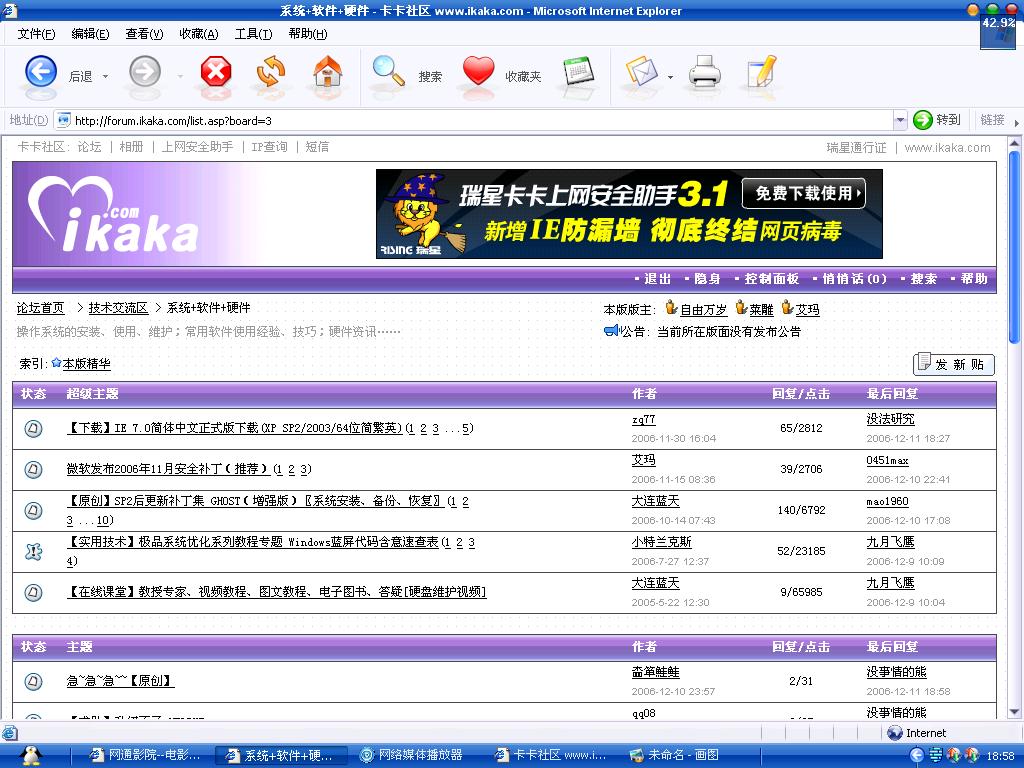Open the 工具(T) menu
The image size is (1024, 768).
[253, 34]
